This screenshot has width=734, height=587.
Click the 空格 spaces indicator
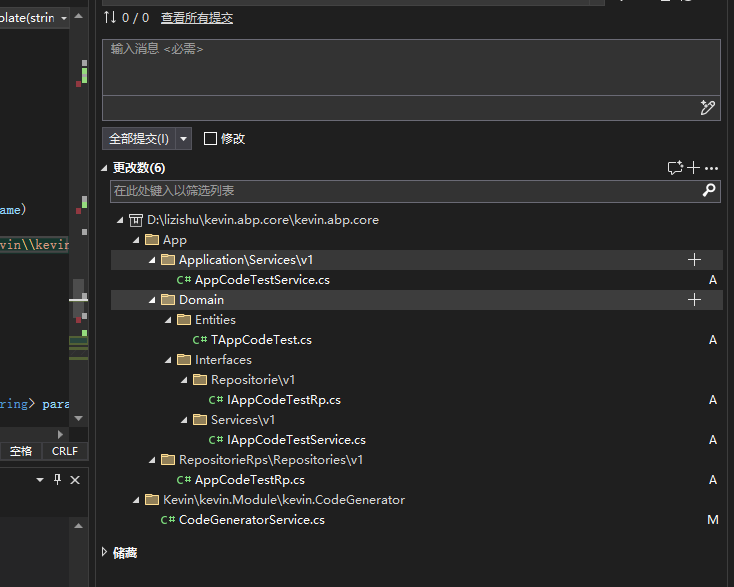tap(21, 451)
